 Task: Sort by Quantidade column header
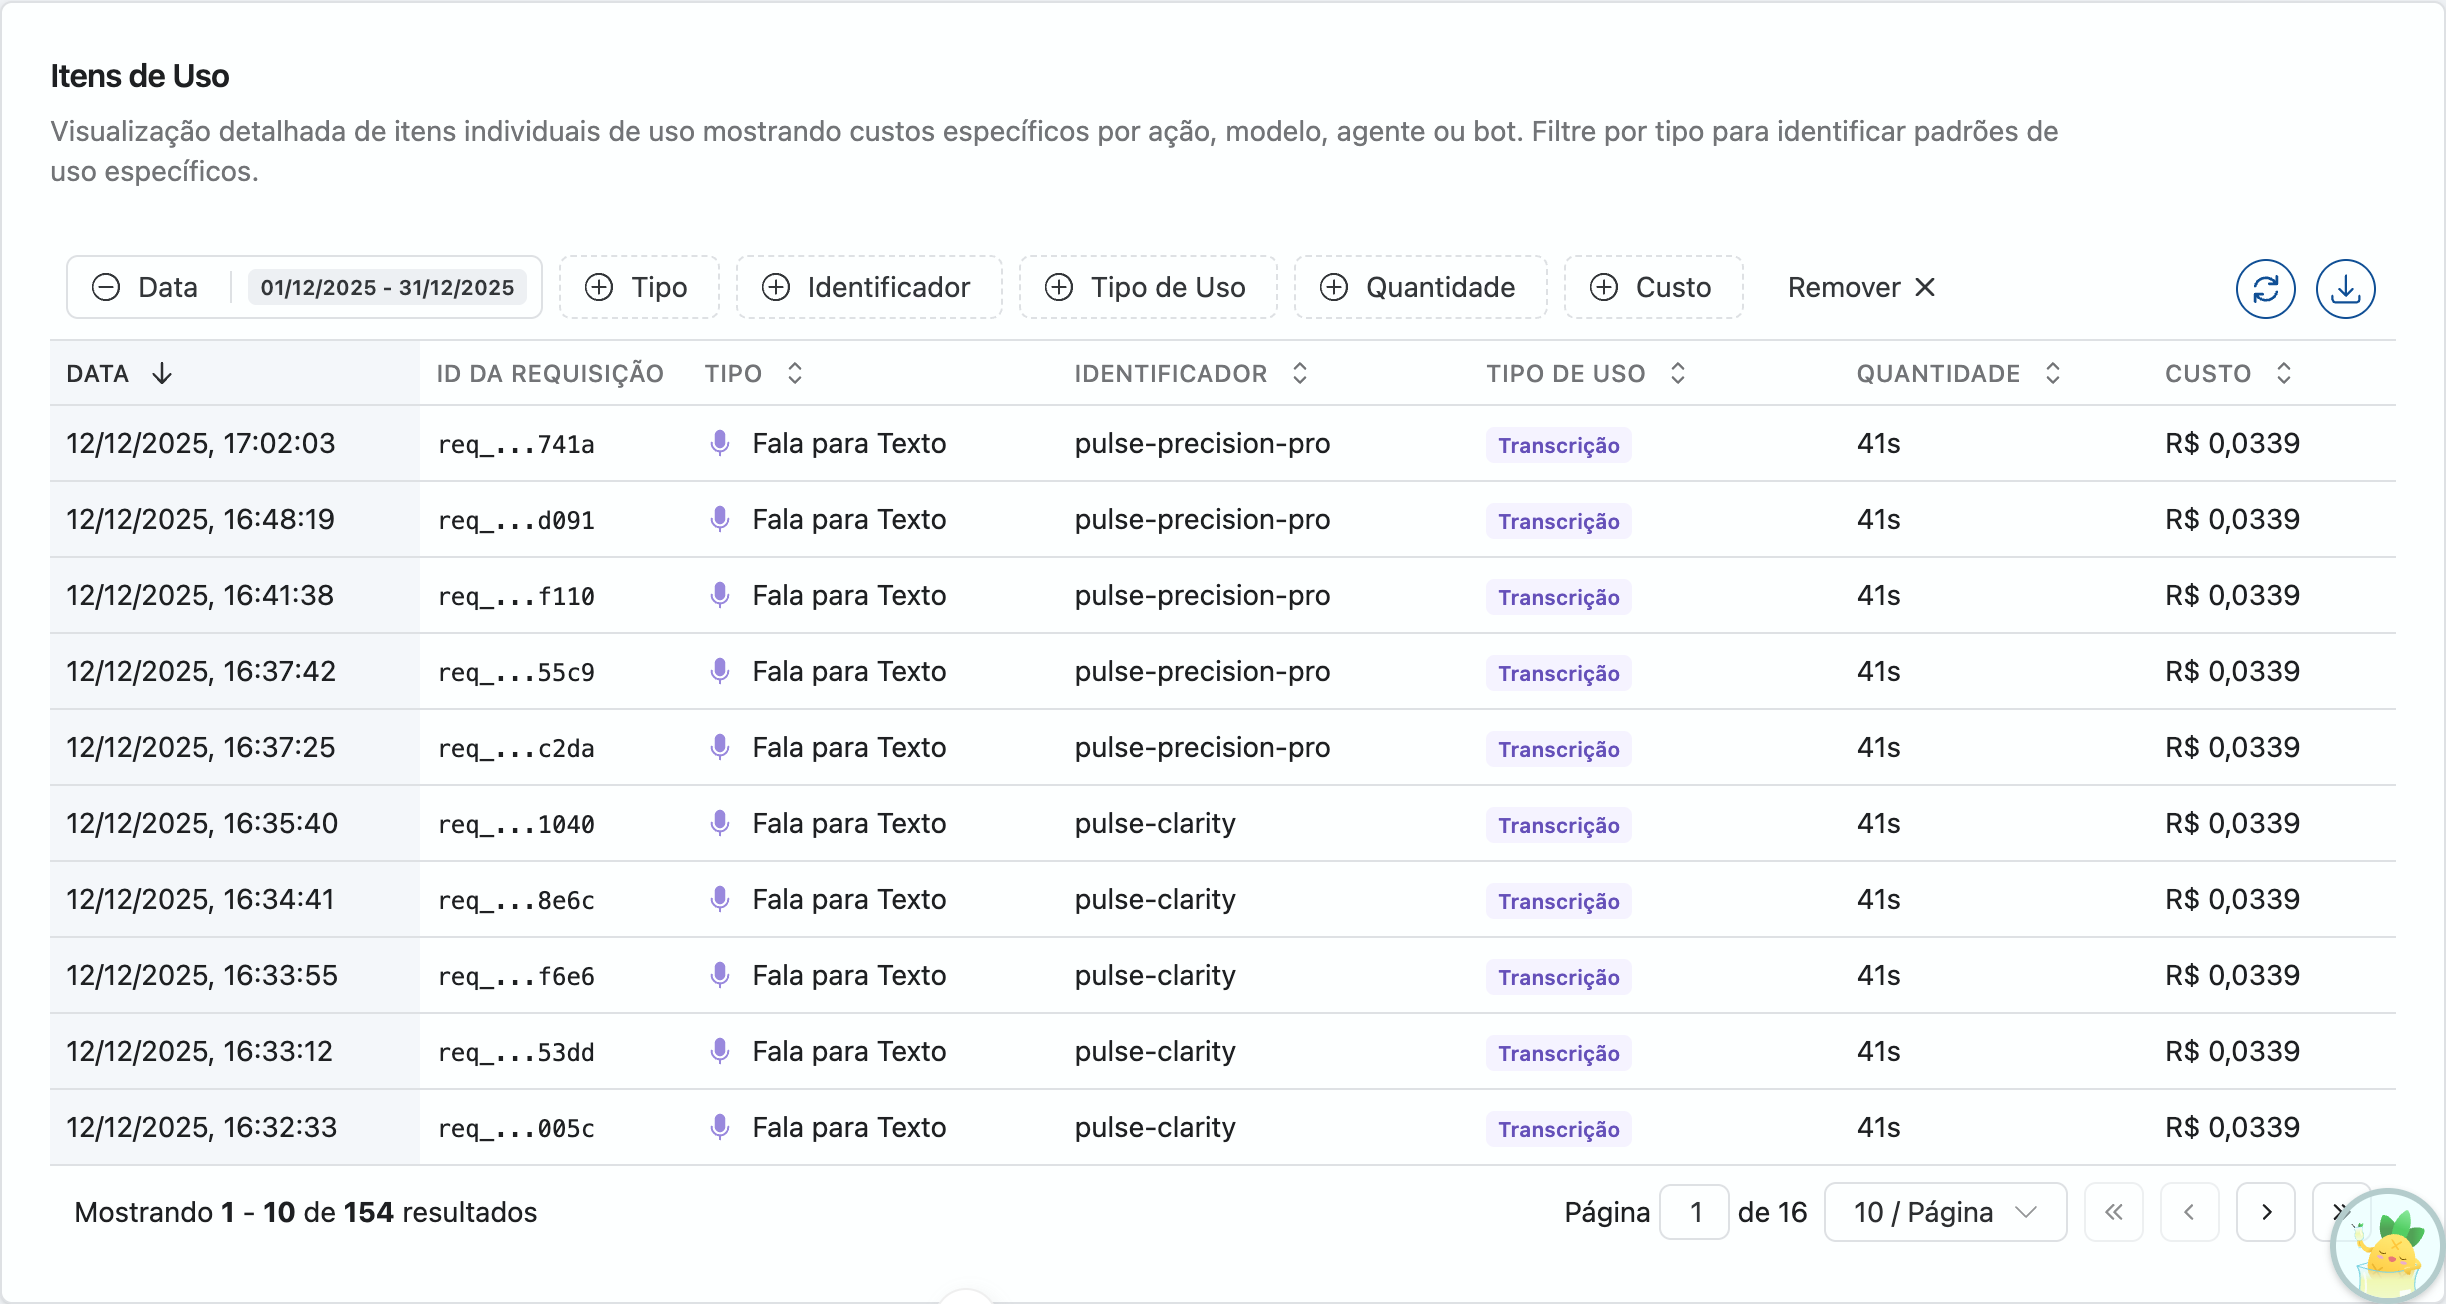(x=1938, y=374)
